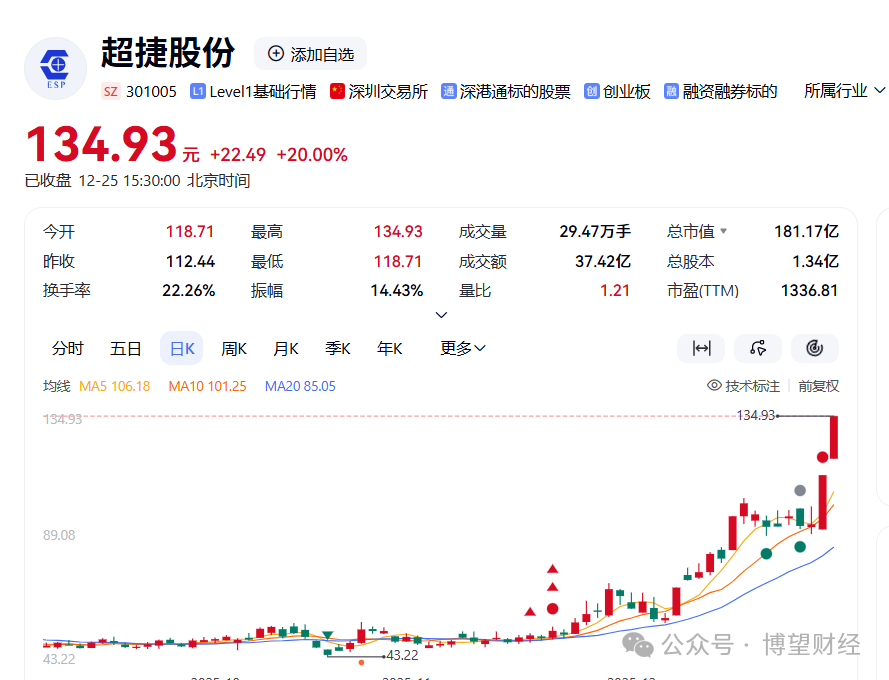Click the 添加自选 button

[x=311, y=54]
